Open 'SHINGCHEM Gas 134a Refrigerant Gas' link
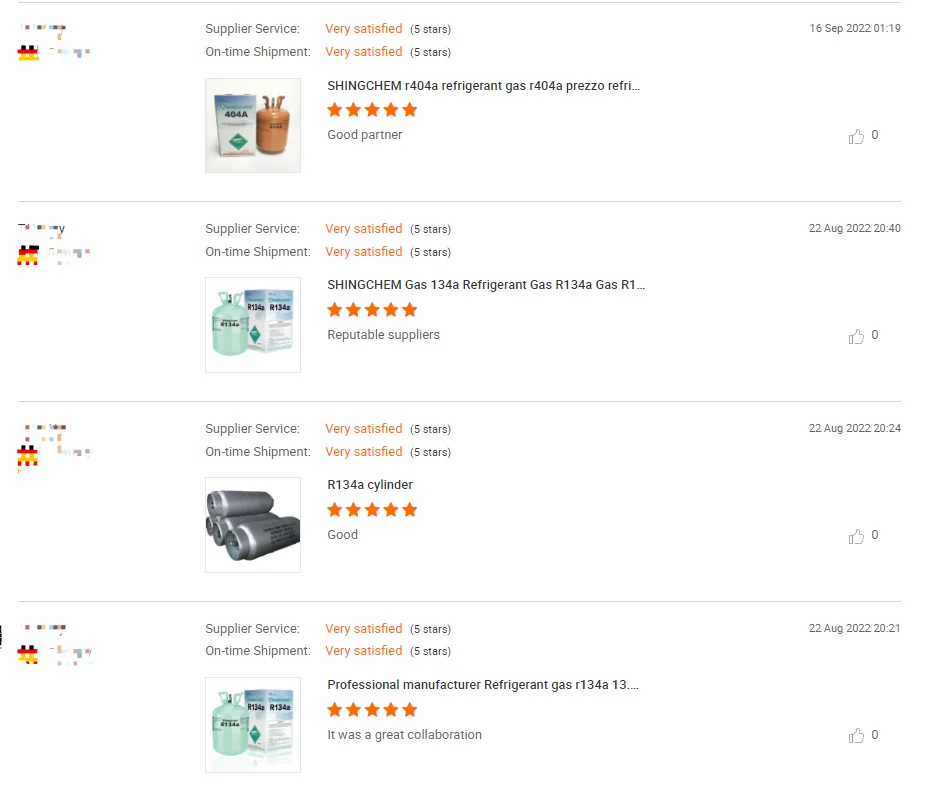This screenshot has height=791, width=925. tap(486, 285)
